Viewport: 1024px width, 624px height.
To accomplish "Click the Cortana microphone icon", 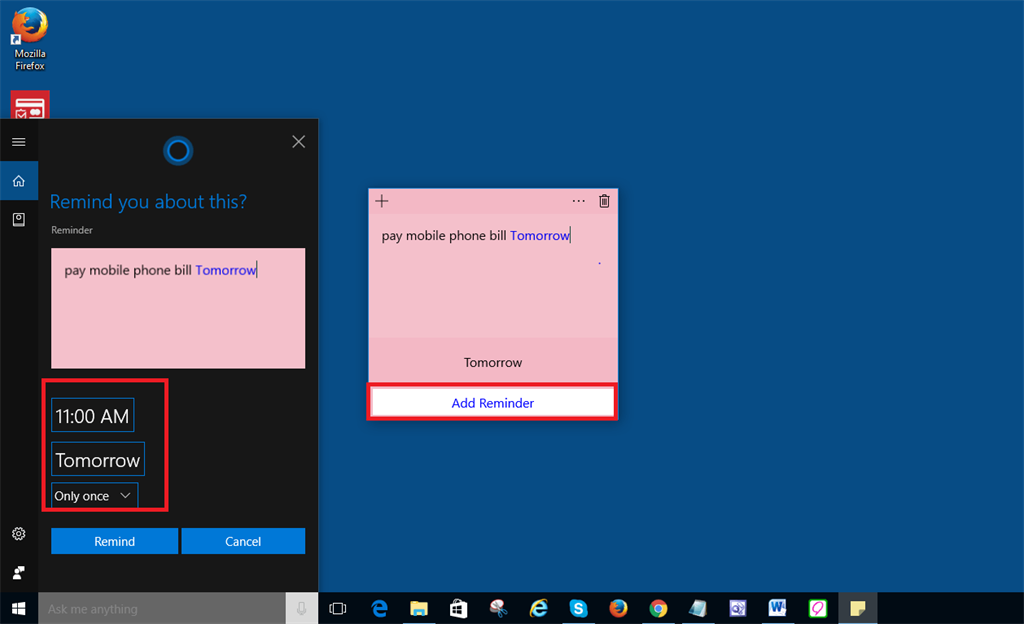I will coord(302,609).
